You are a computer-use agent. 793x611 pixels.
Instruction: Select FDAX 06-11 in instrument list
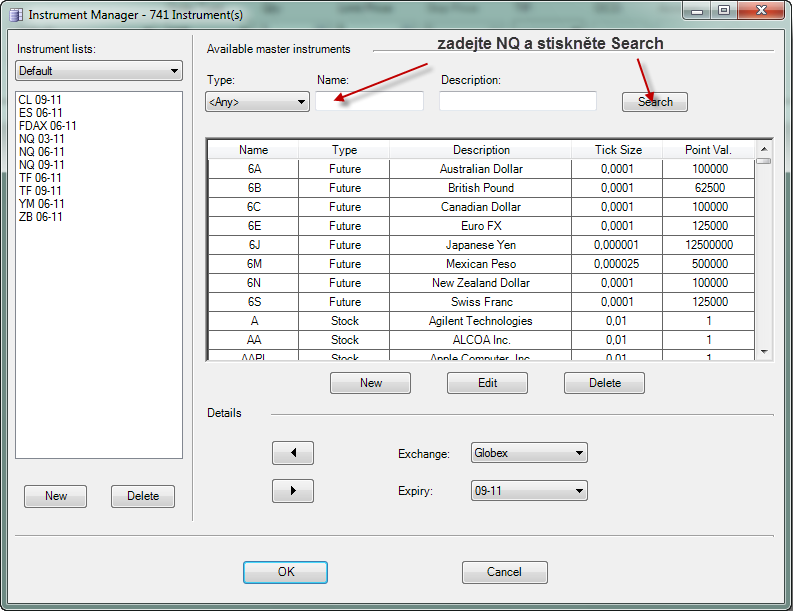(x=48, y=126)
